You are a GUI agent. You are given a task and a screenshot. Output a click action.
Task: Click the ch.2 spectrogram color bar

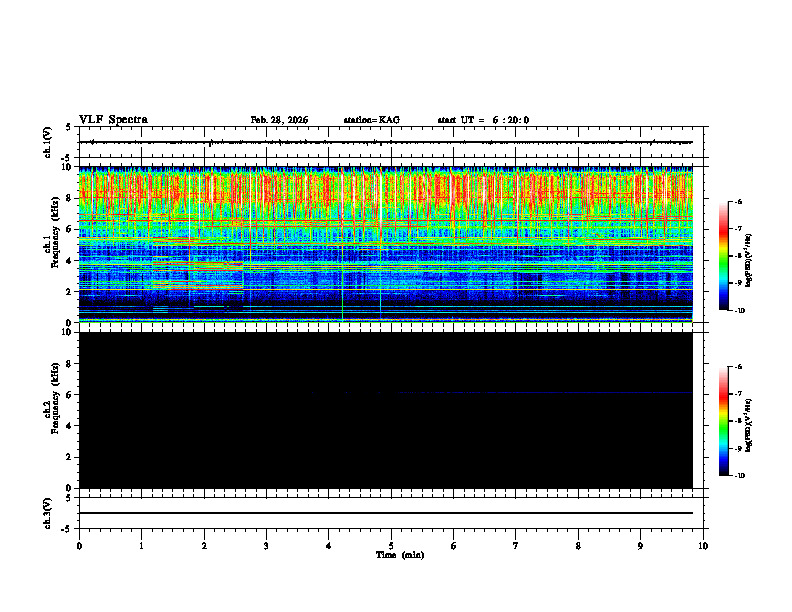[x=723, y=421]
